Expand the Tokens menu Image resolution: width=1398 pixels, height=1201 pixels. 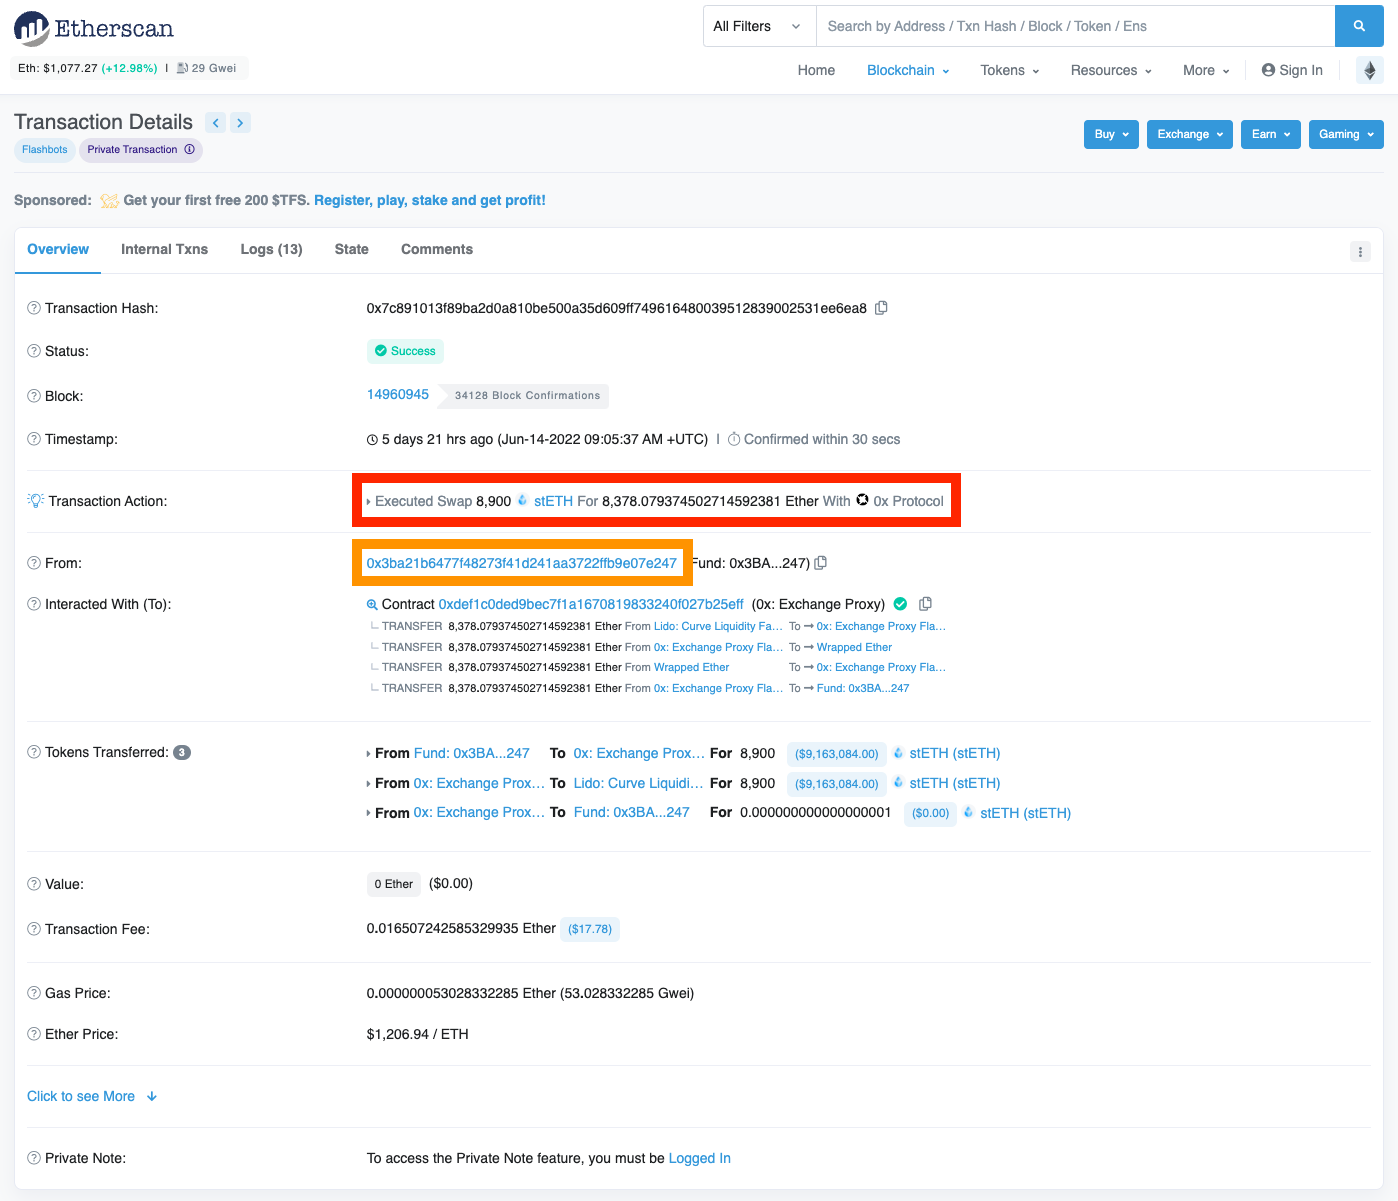point(1010,70)
